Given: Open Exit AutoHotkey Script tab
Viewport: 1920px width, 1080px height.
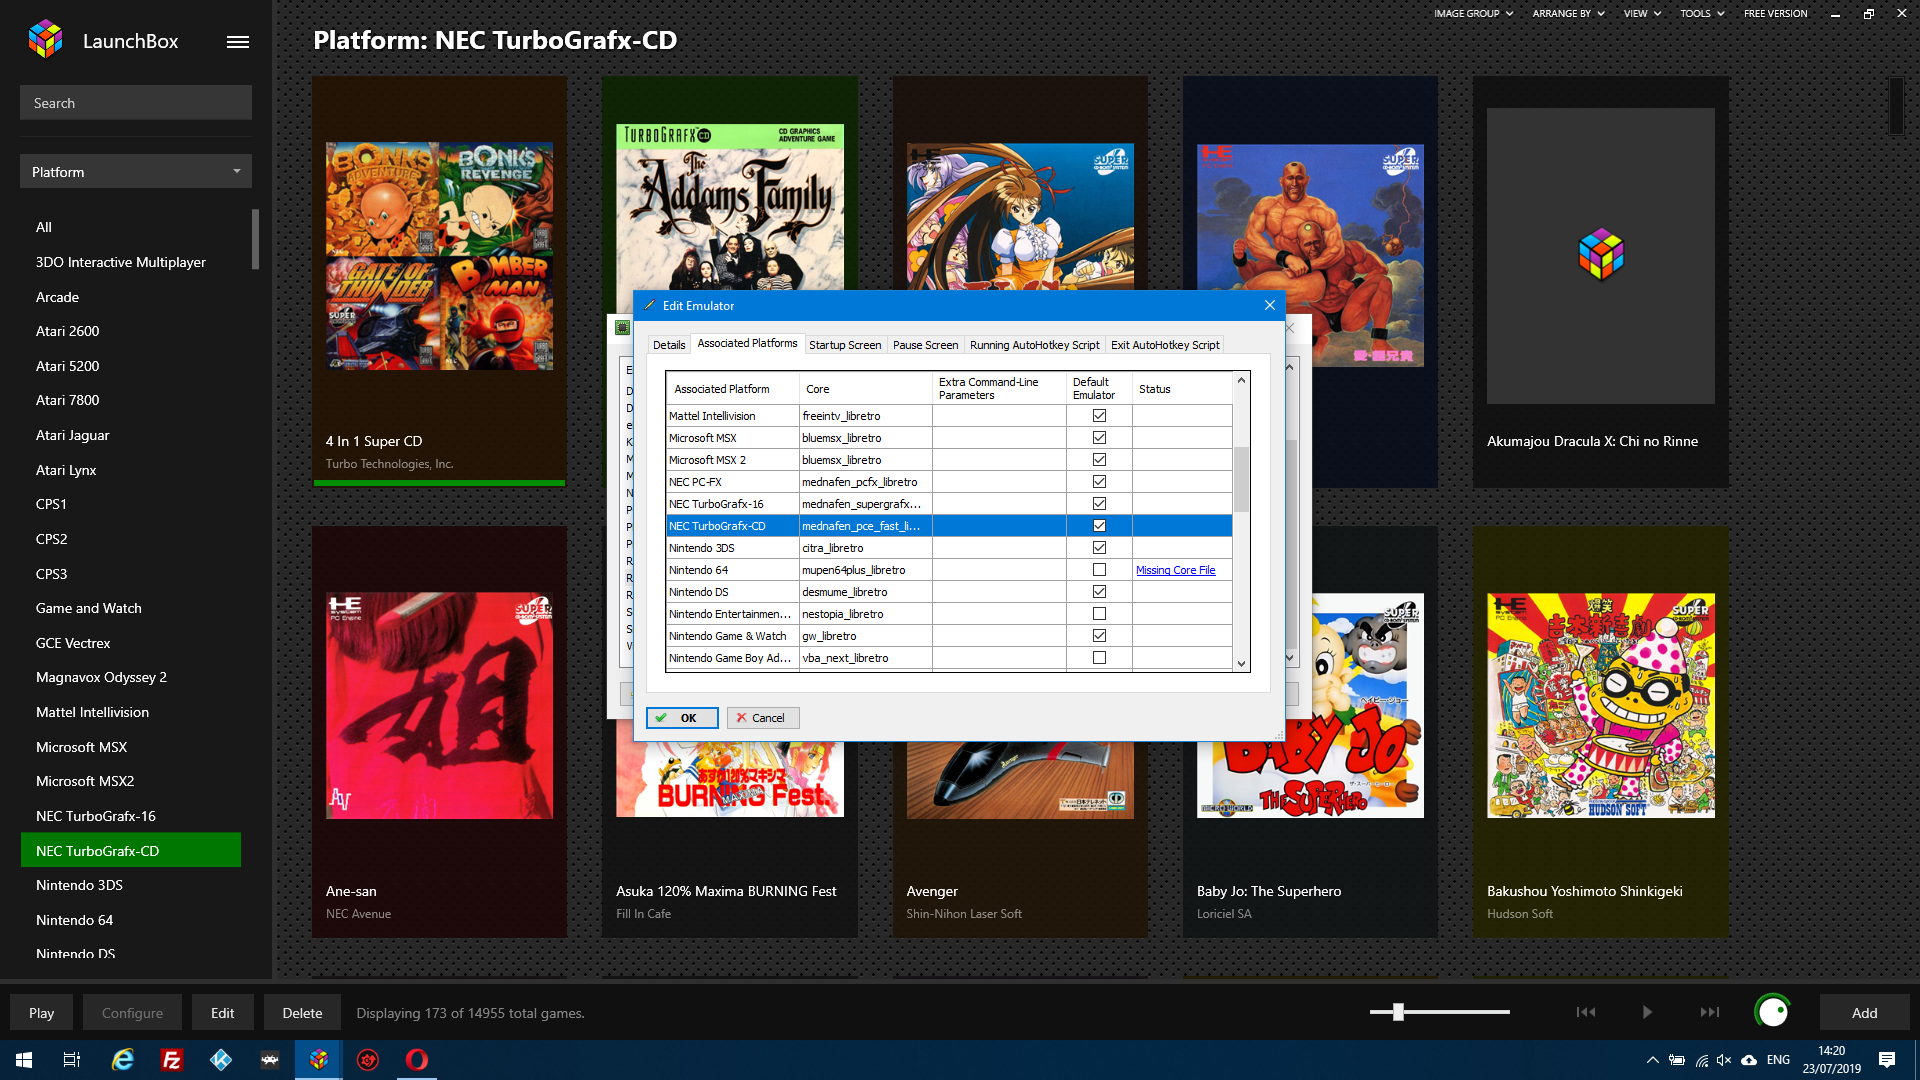Looking at the screenshot, I should coord(1165,345).
